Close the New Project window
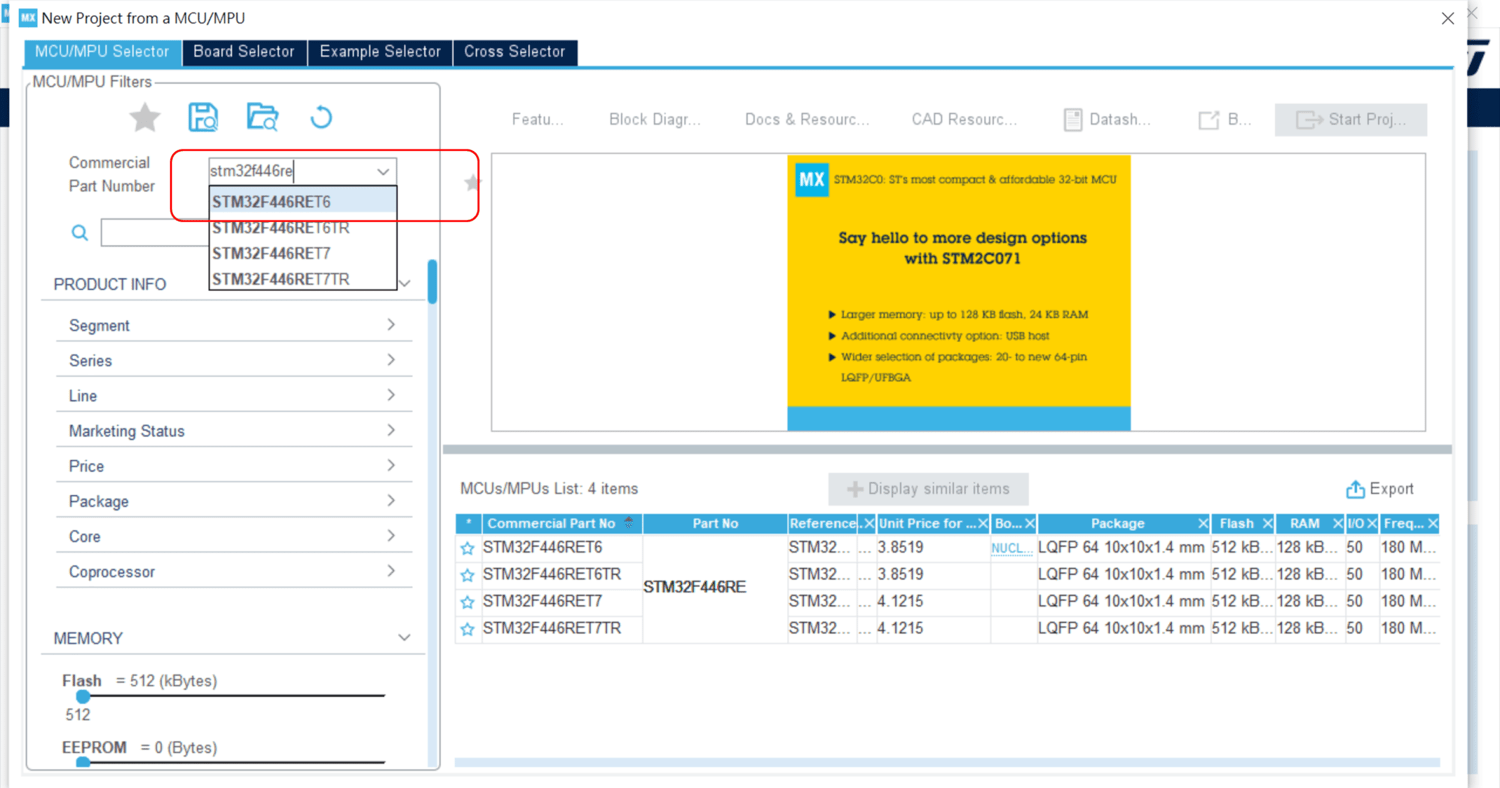This screenshot has width=1500, height=788. point(1447,19)
